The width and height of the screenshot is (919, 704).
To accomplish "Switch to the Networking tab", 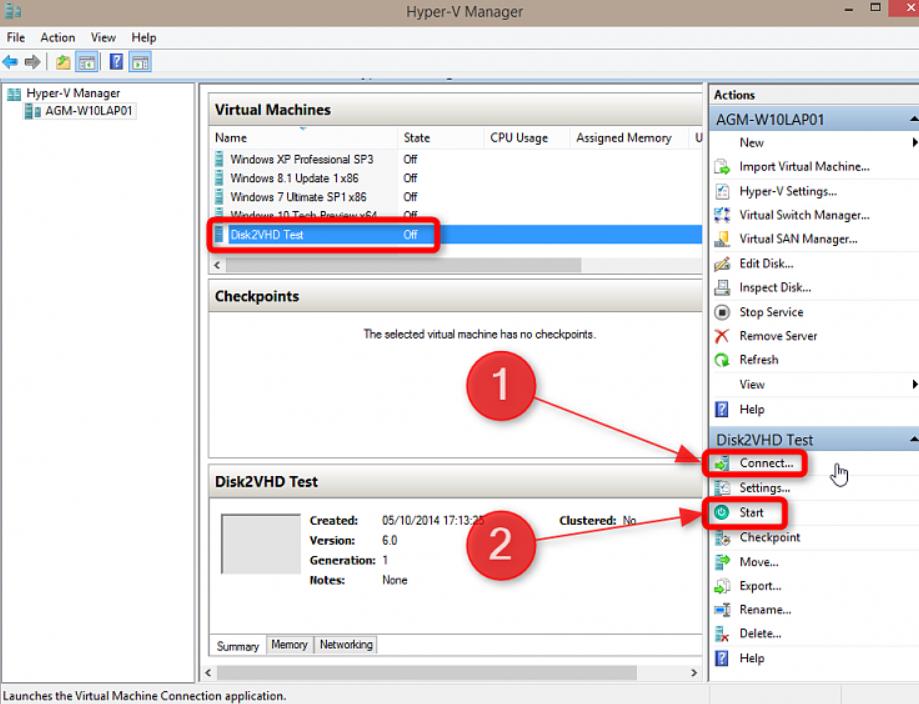I will coord(346,645).
